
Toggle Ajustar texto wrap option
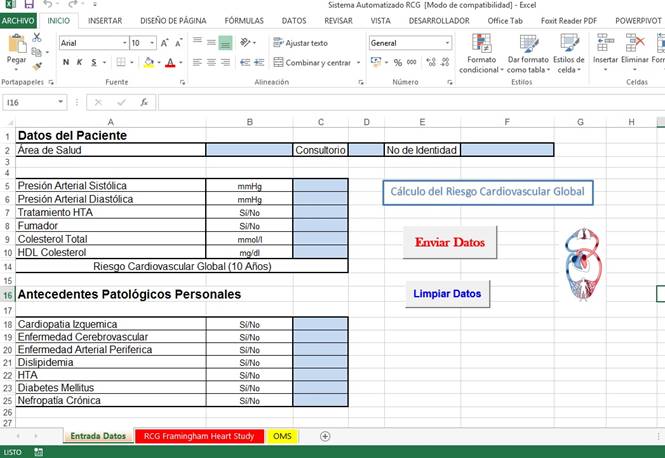coord(300,43)
